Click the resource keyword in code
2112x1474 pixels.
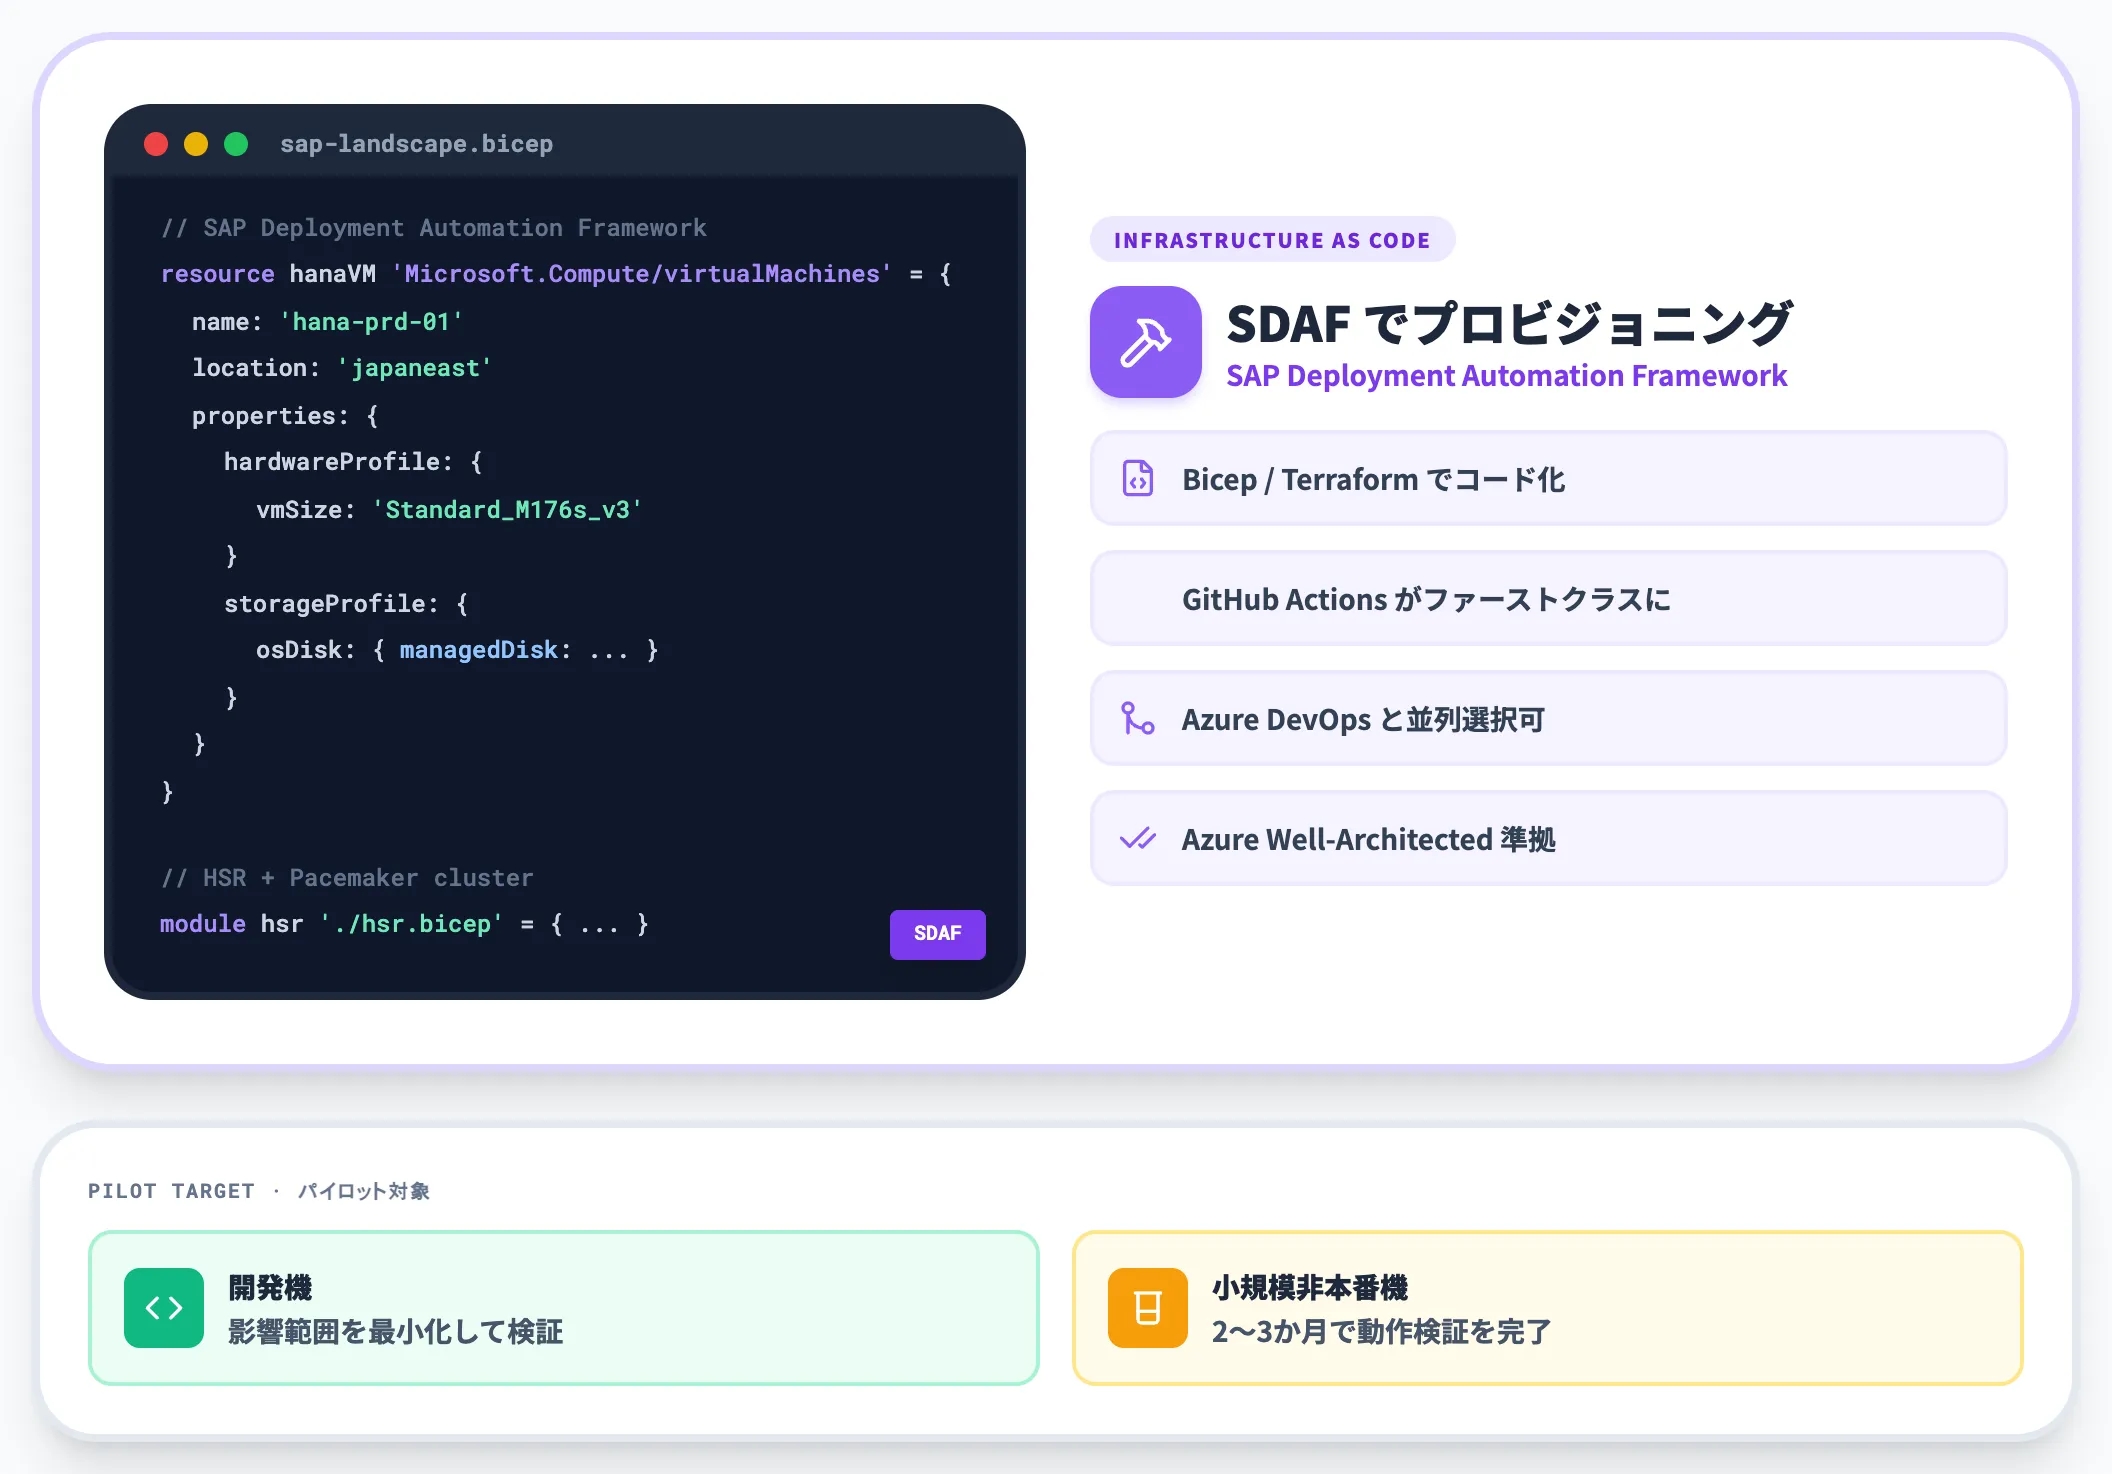point(217,274)
